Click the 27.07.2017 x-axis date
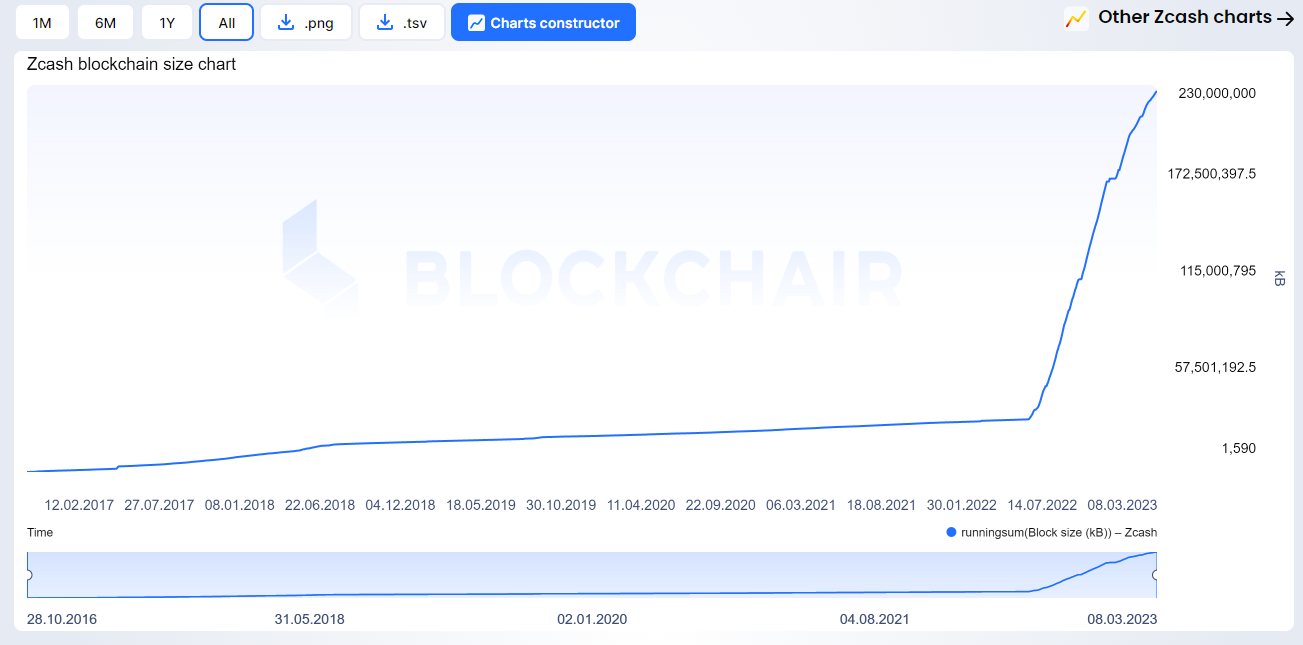Screen dimensions: 1303x645 pyautogui.click(x=159, y=505)
